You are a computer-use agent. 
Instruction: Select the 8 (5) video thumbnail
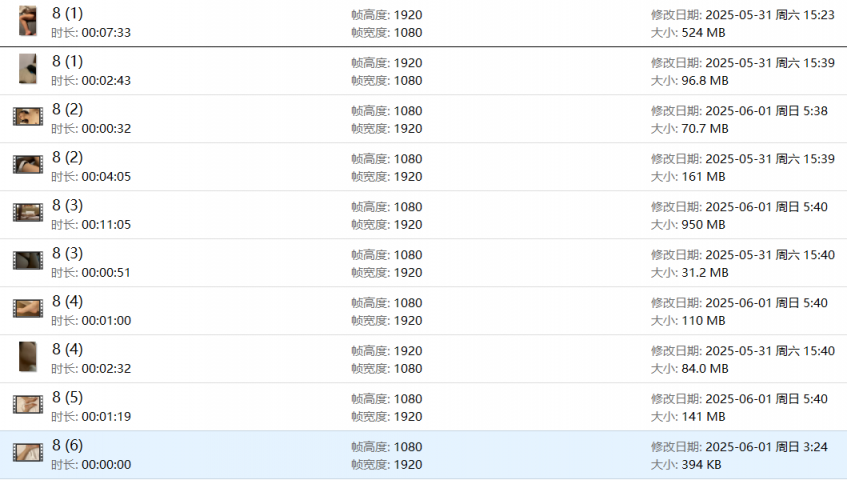coord(28,405)
